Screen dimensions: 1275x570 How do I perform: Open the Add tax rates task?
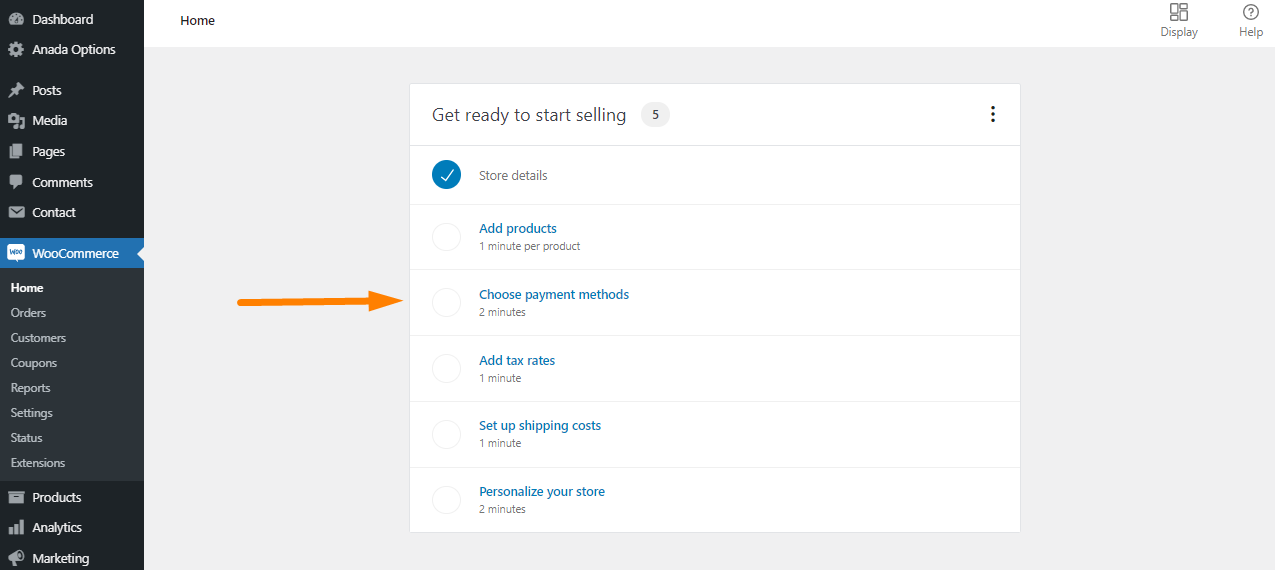[x=517, y=360]
